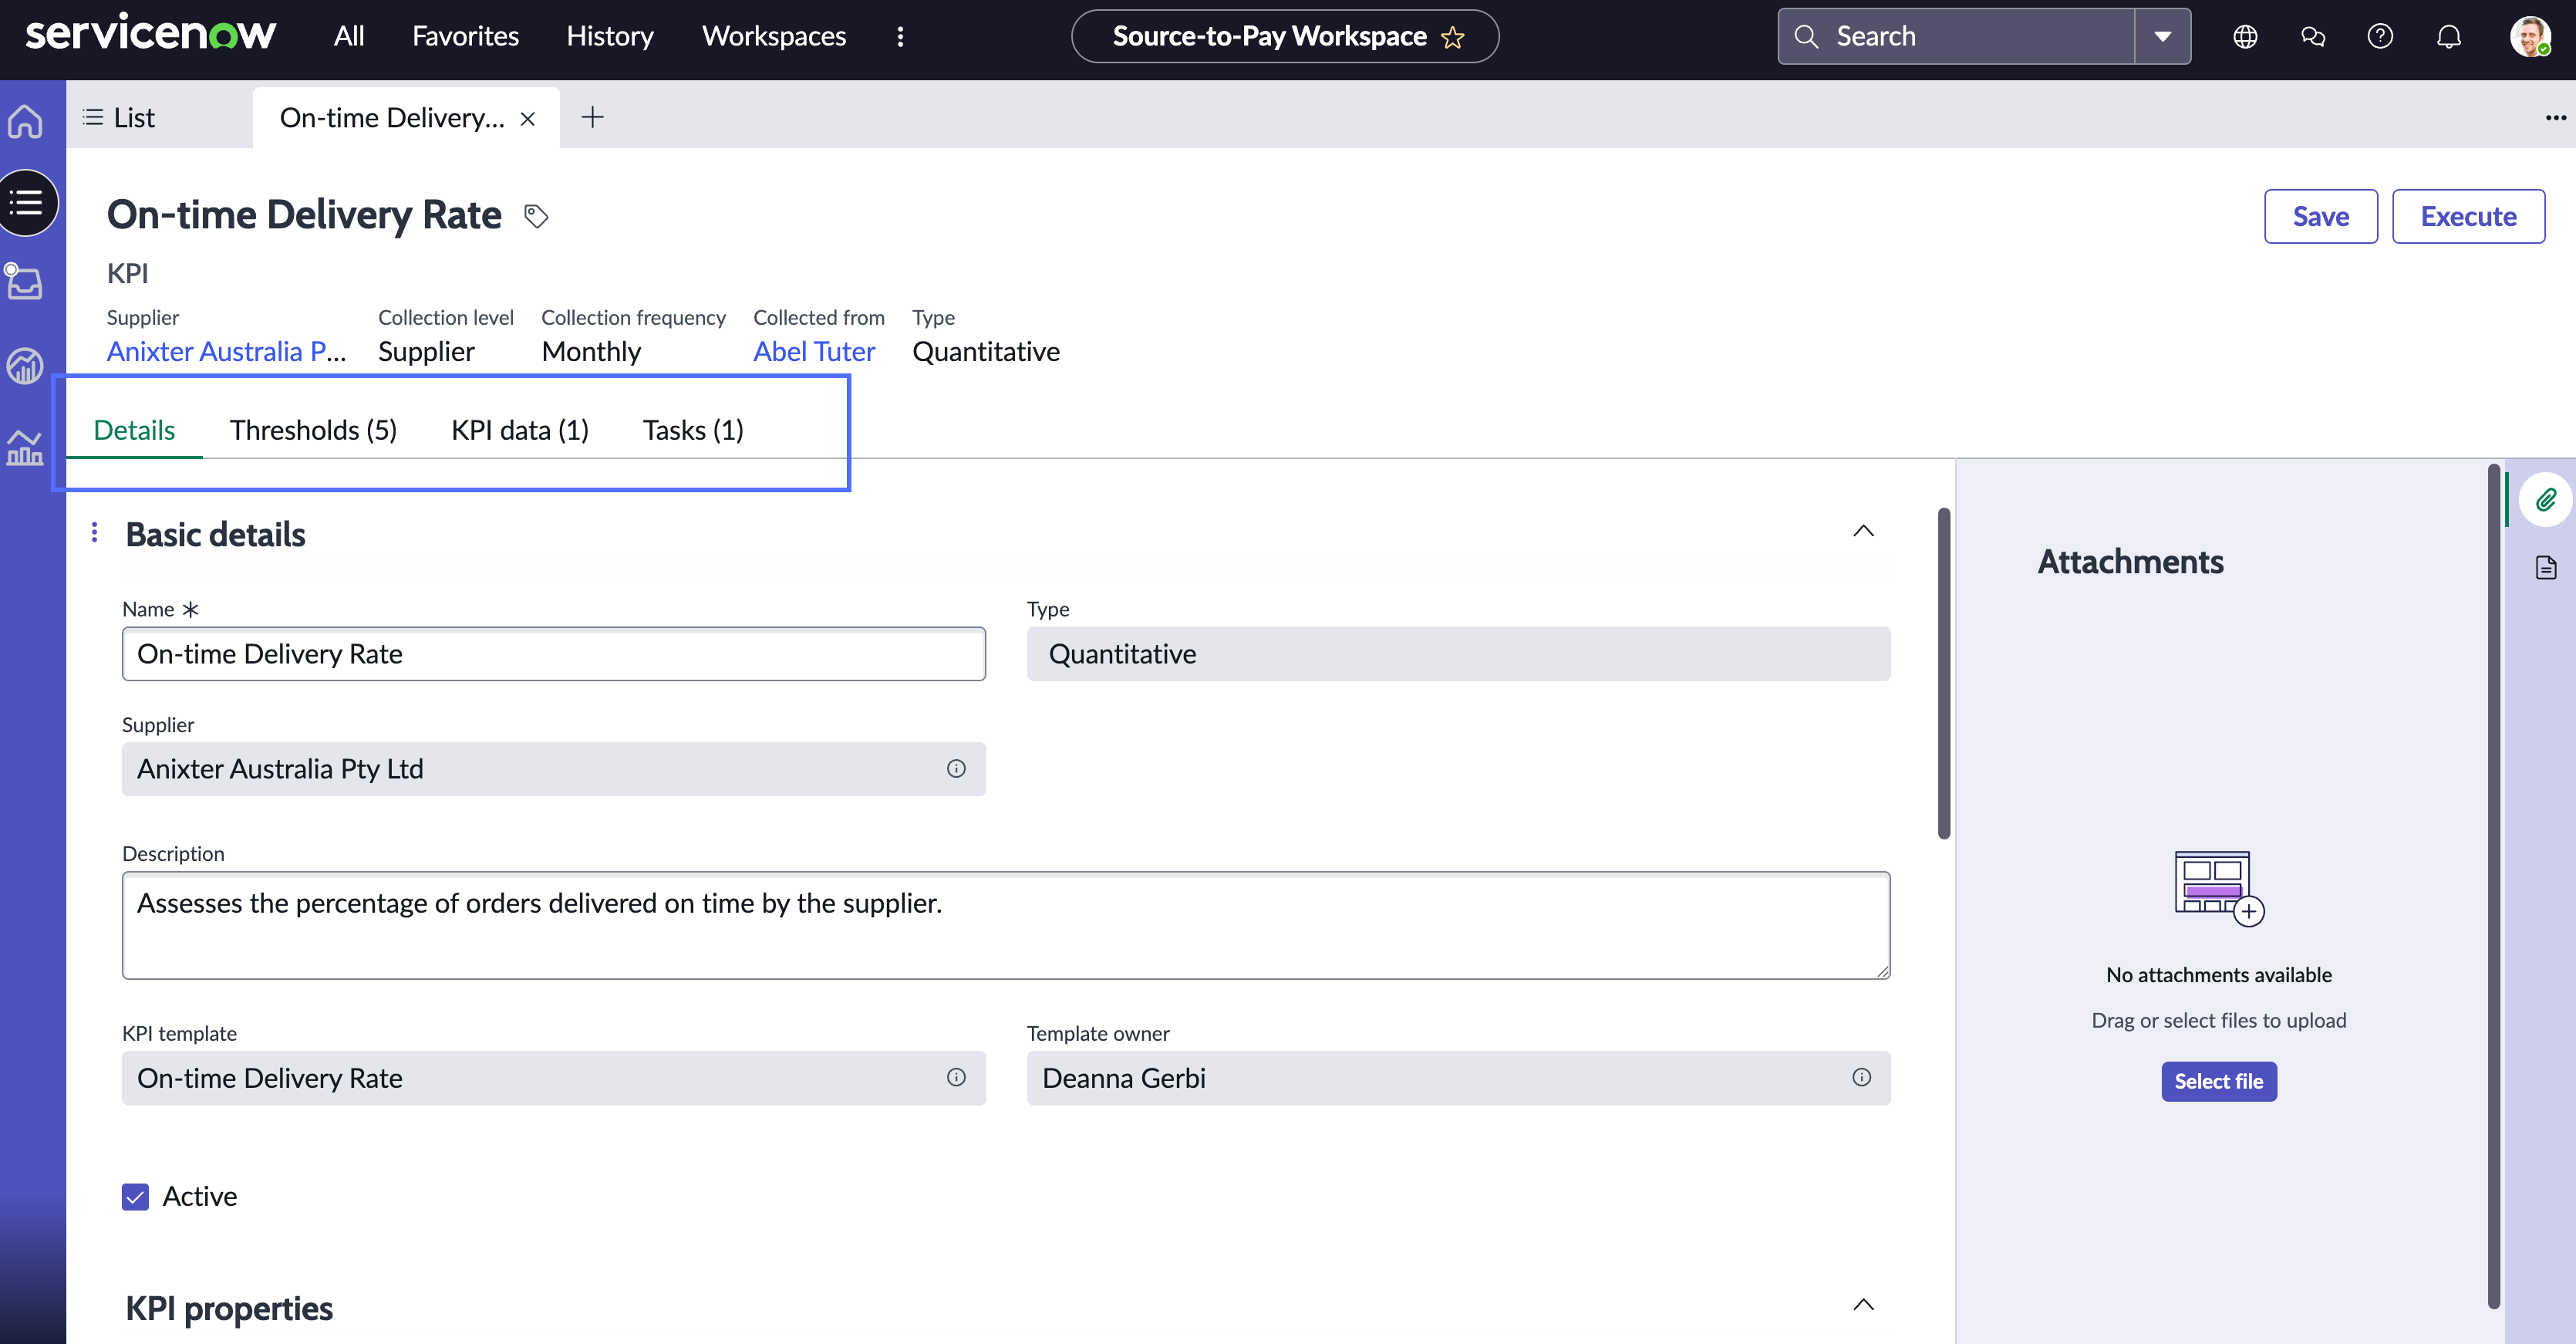The image size is (2576, 1344).
Task: Open the chat conversations icon
Action: (2313, 37)
